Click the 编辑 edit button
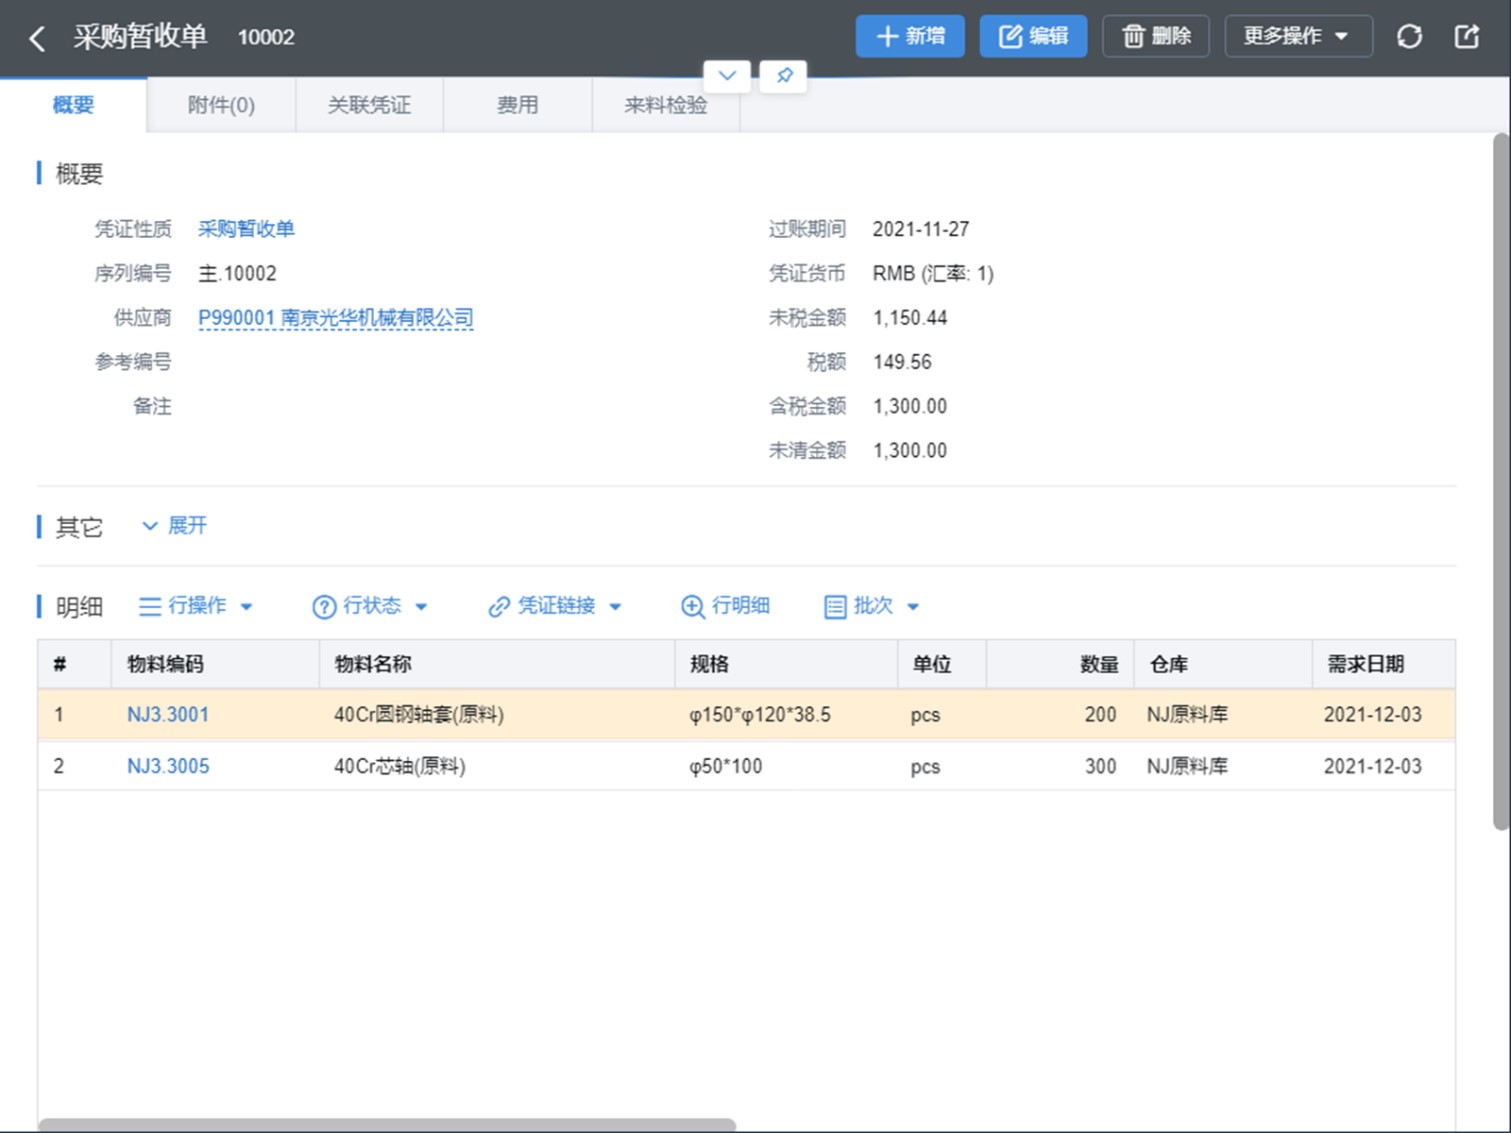 pyautogui.click(x=1033, y=37)
